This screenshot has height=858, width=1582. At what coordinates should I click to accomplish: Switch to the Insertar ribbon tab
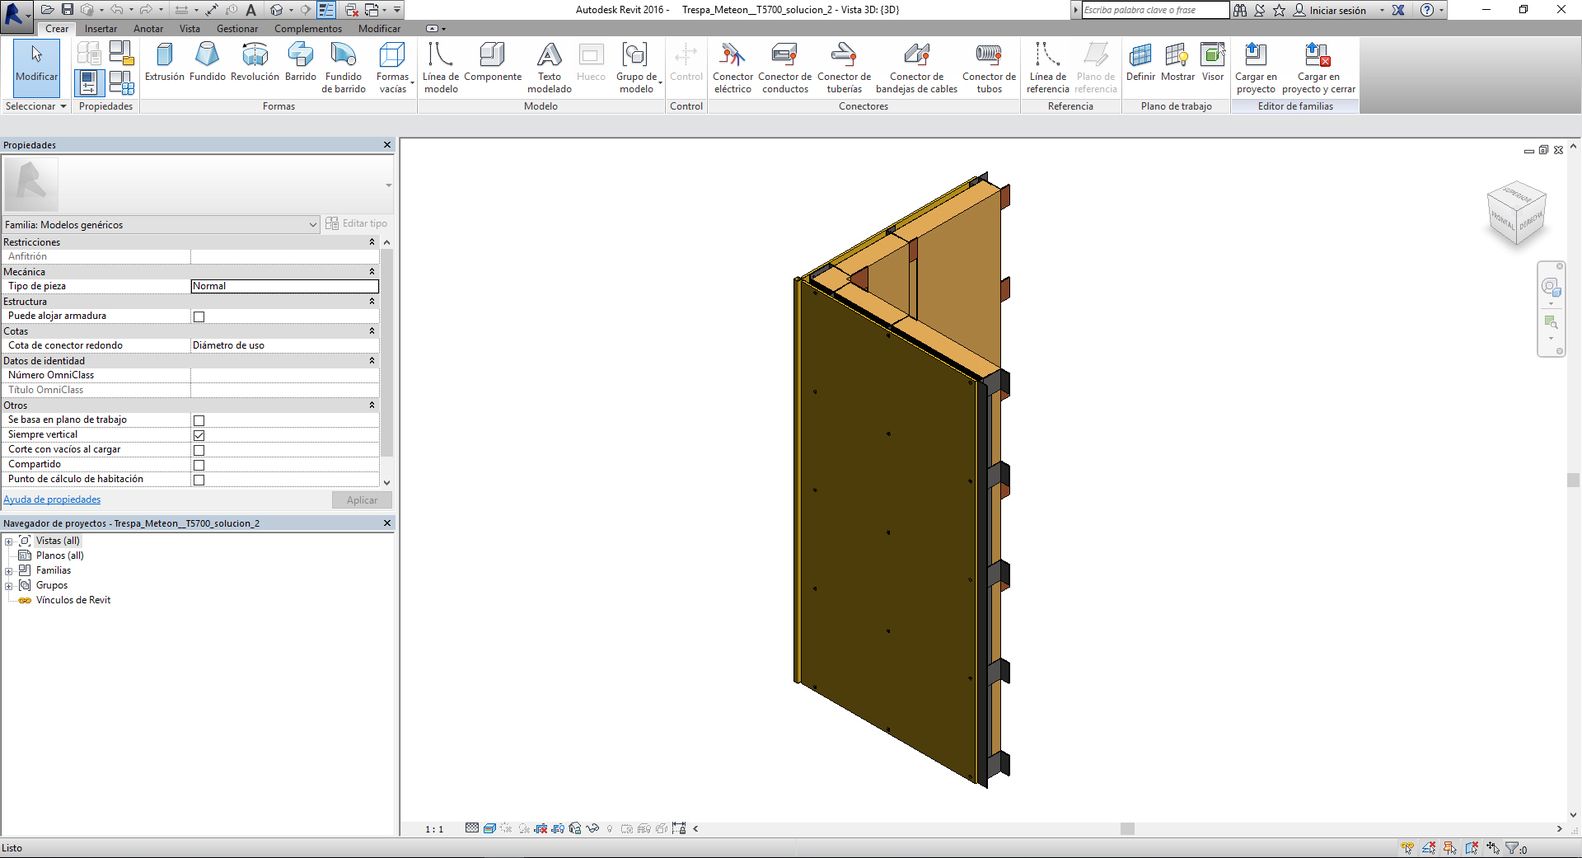pos(101,29)
